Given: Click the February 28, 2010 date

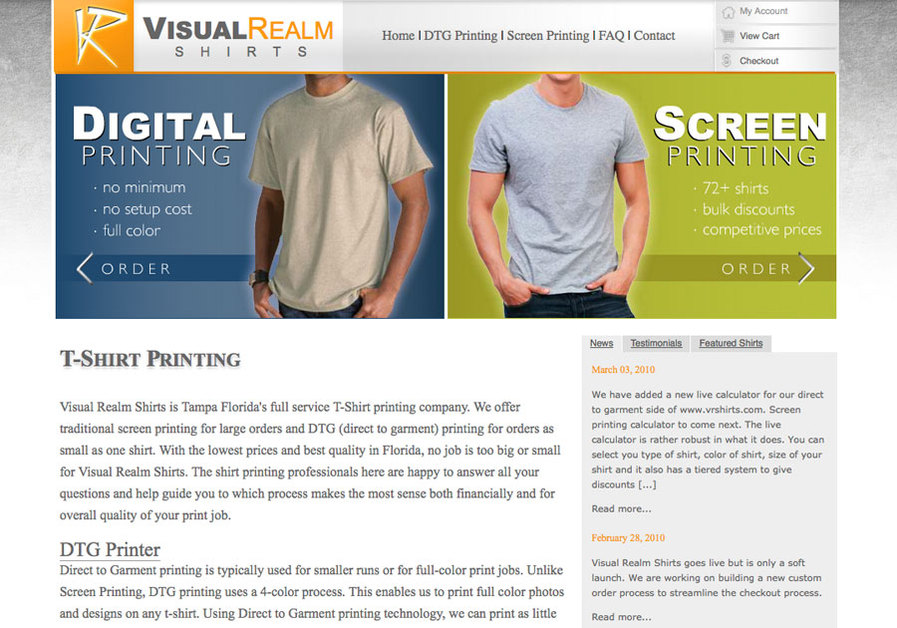Looking at the screenshot, I should click(628, 538).
